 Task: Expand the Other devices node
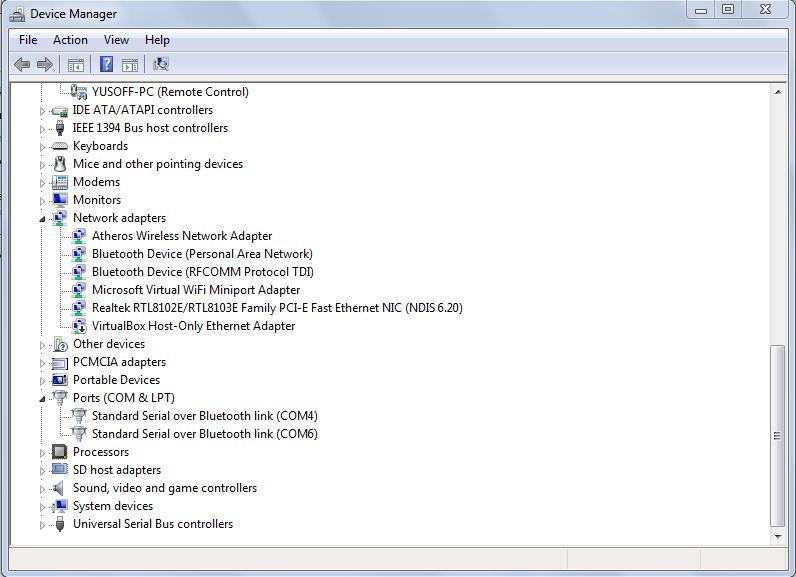click(x=43, y=345)
